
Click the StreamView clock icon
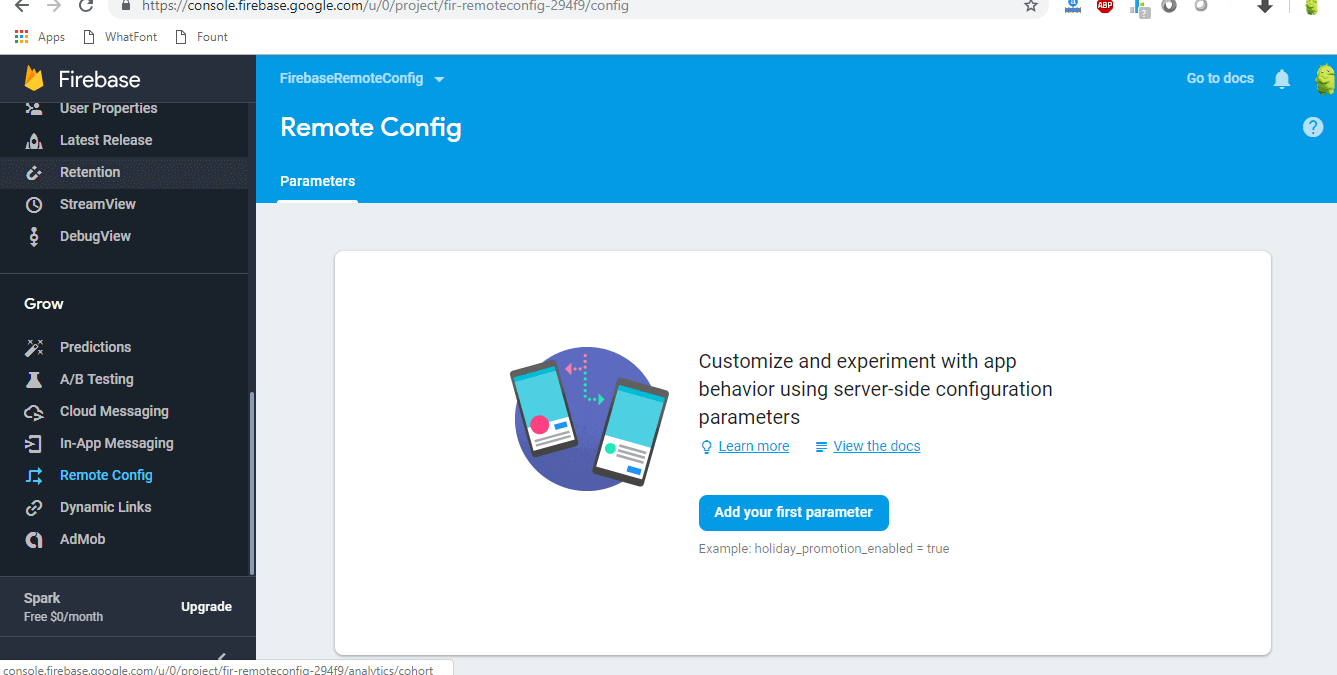34,205
